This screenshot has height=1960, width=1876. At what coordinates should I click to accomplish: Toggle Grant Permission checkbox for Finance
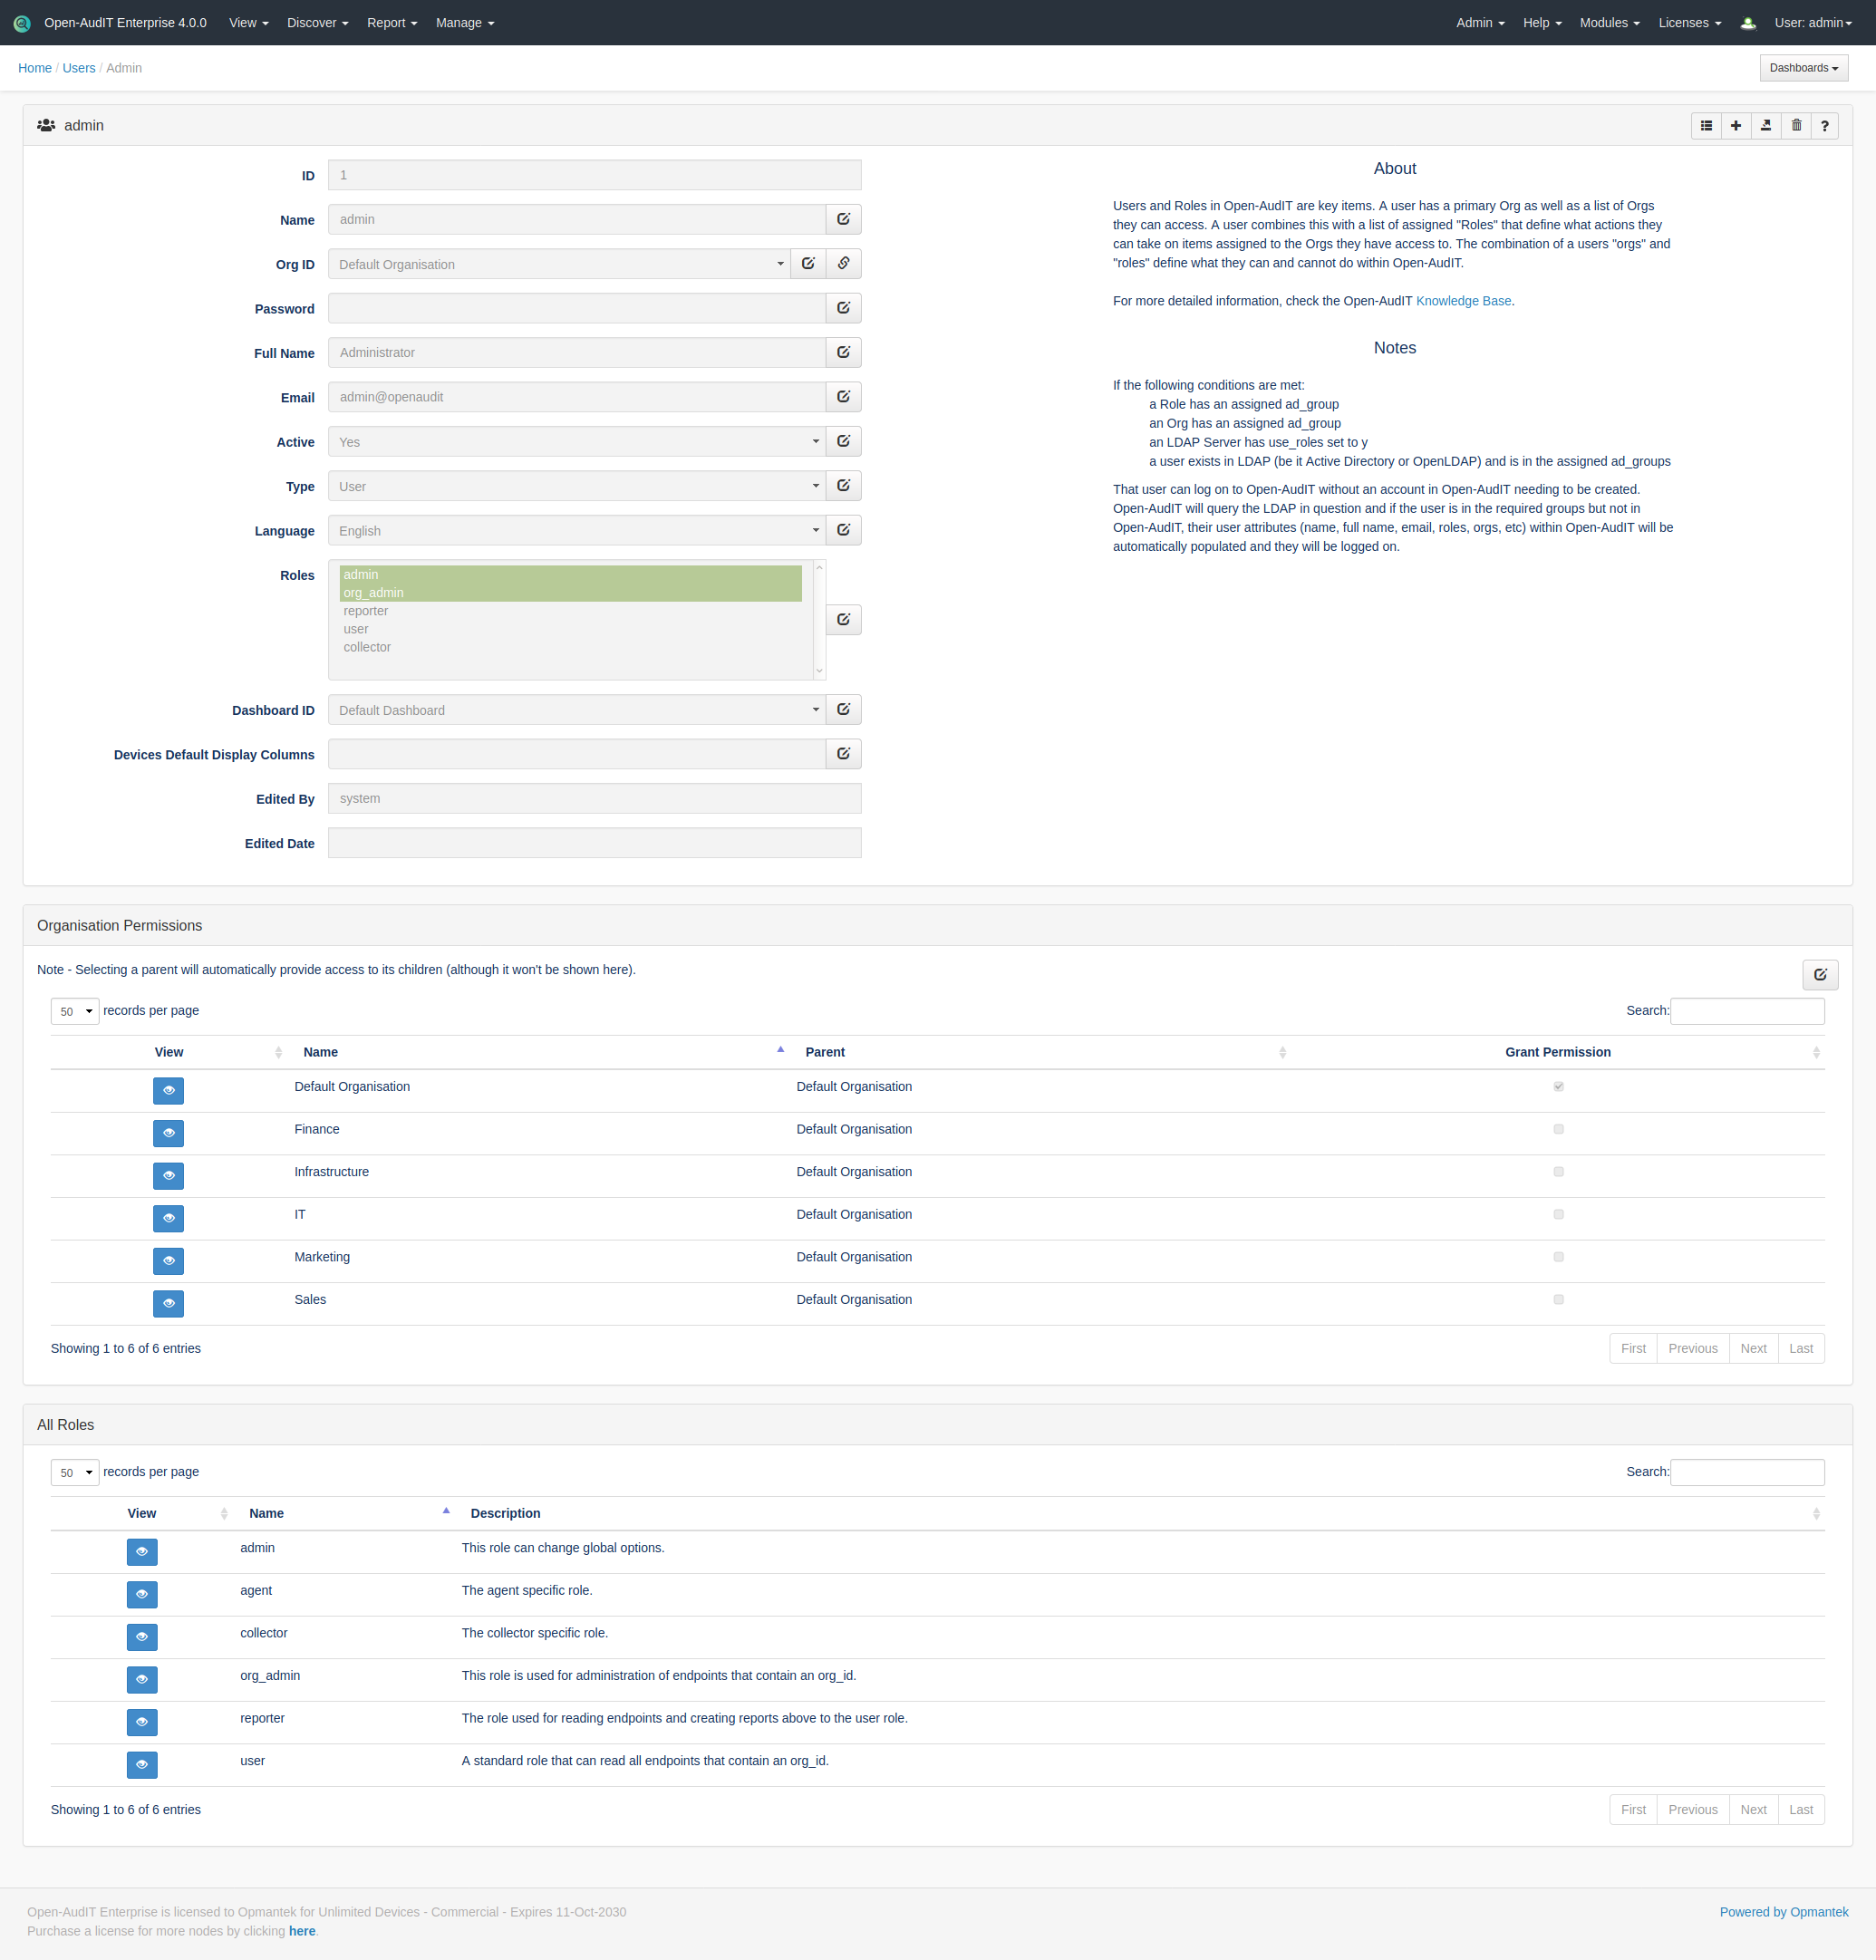pyautogui.click(x=1558, y=1130)
